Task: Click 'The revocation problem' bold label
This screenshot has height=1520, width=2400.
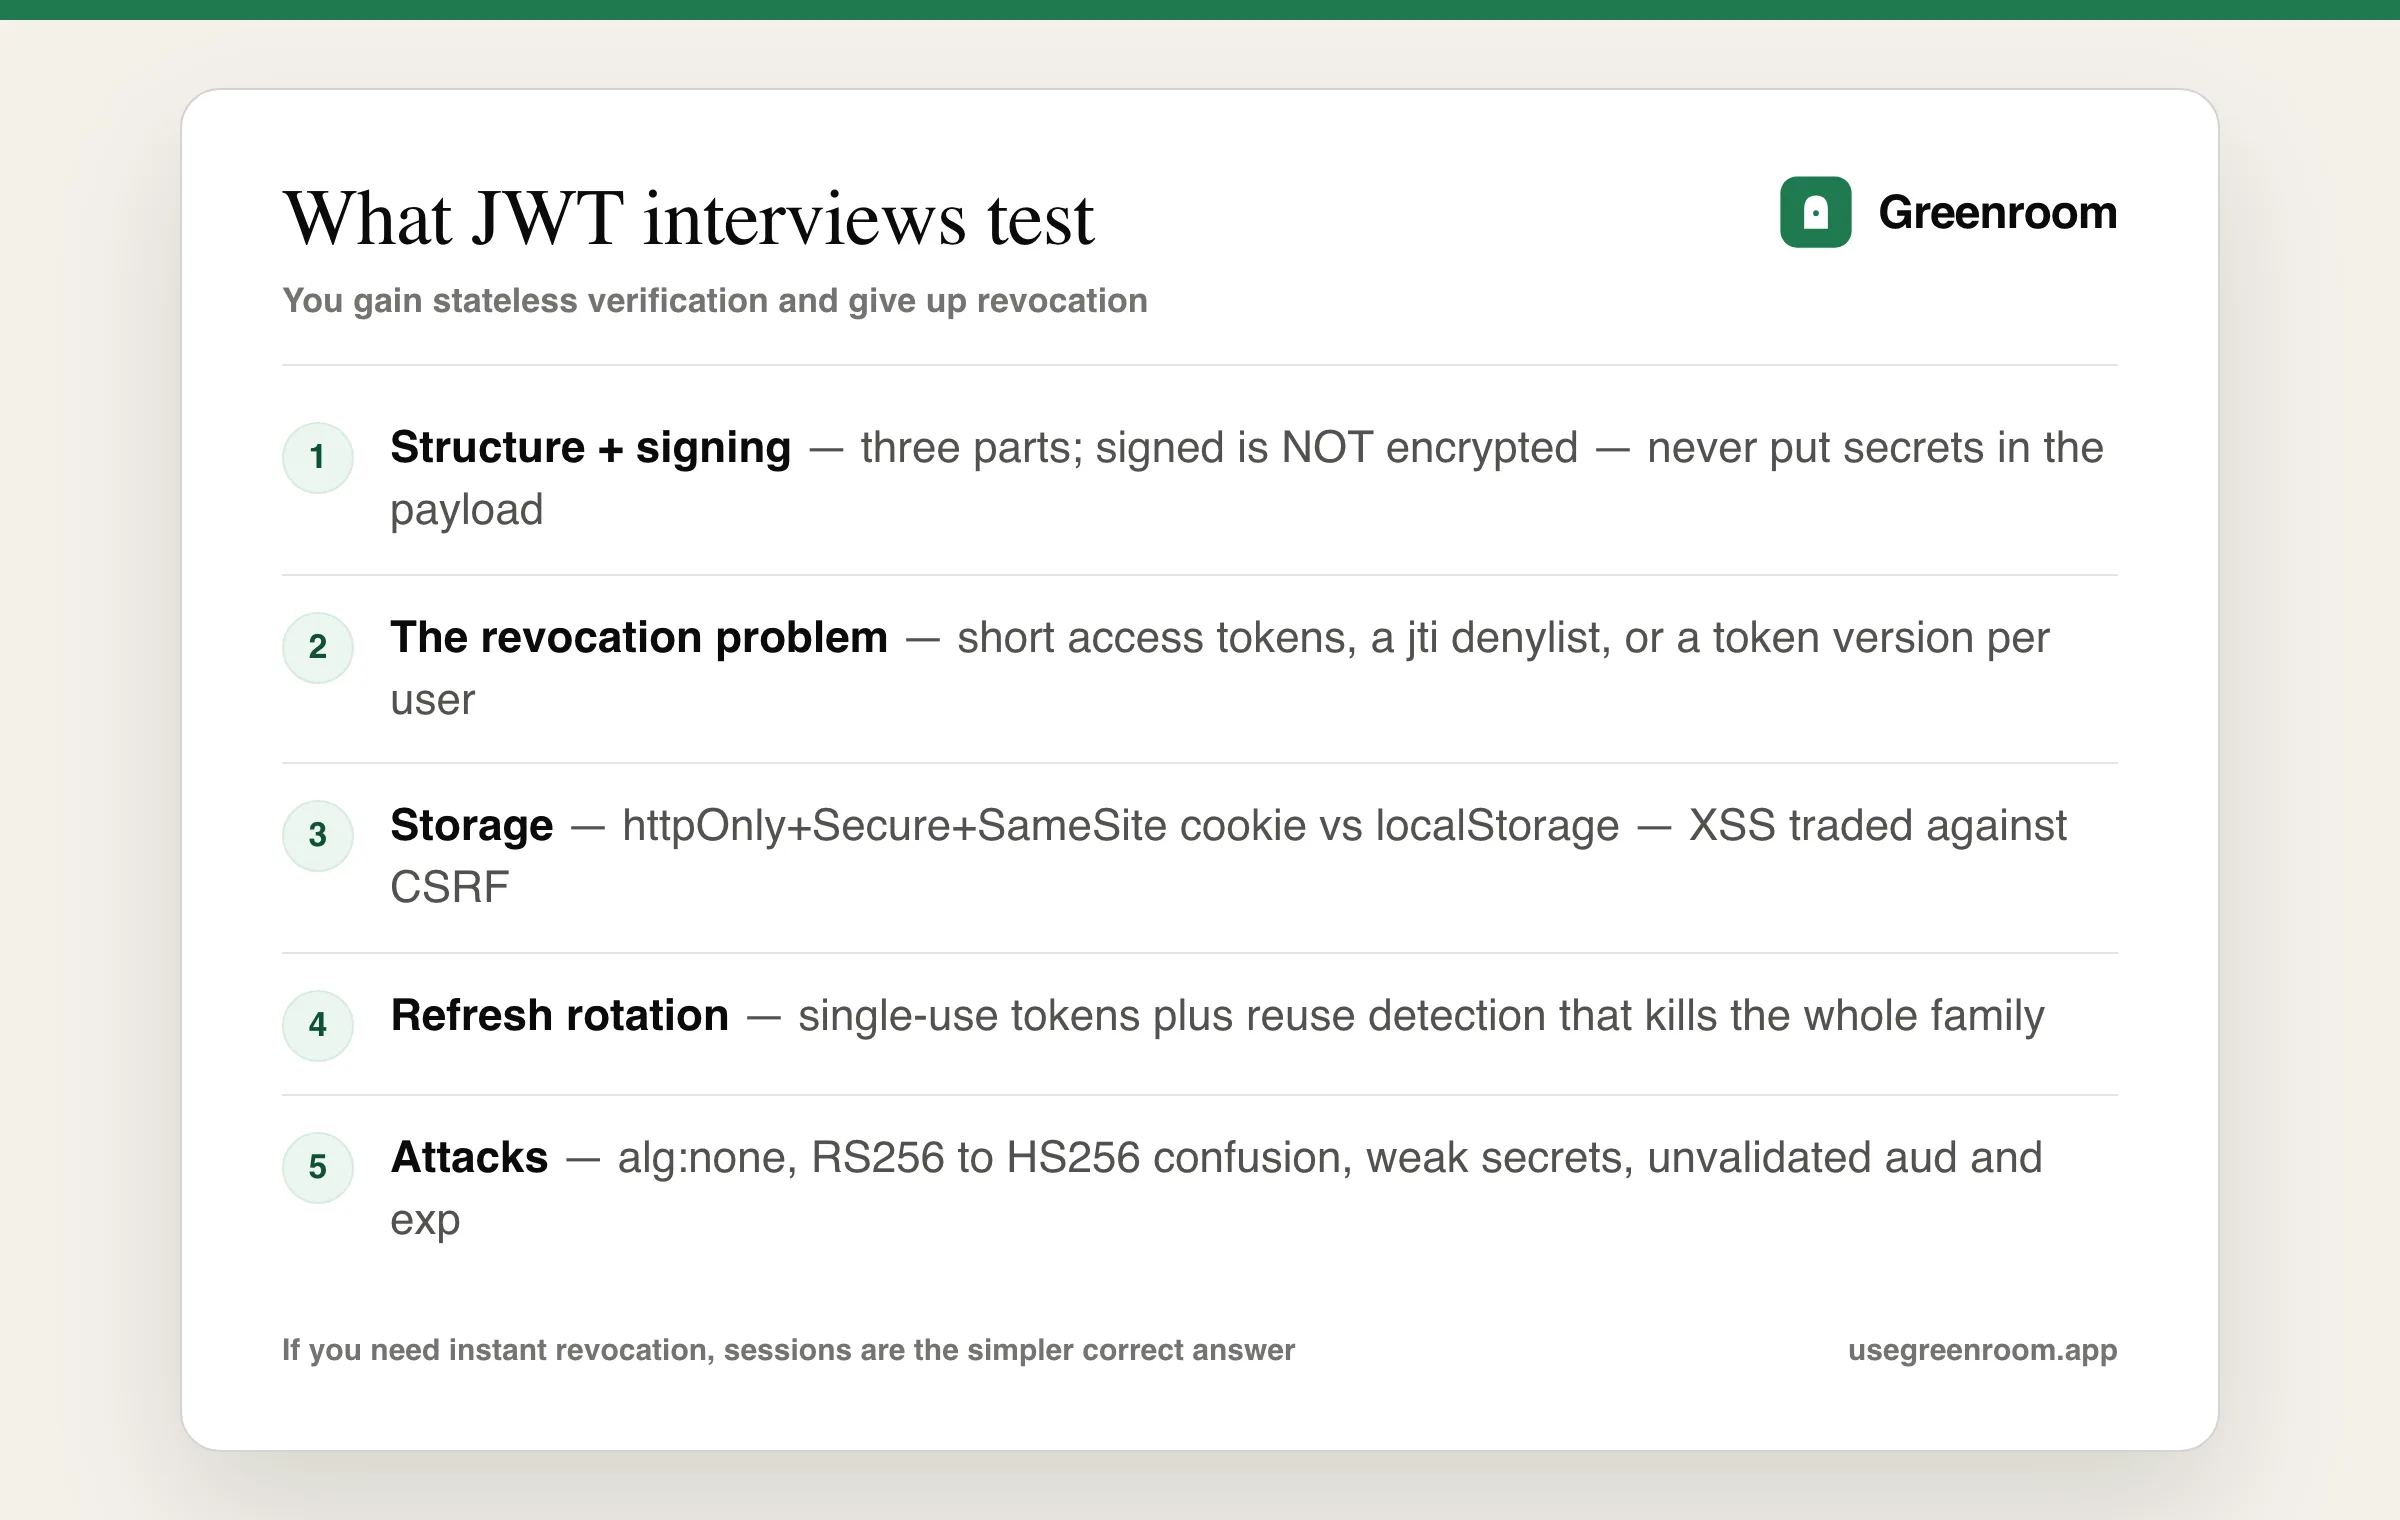Action: pos(639,638)
